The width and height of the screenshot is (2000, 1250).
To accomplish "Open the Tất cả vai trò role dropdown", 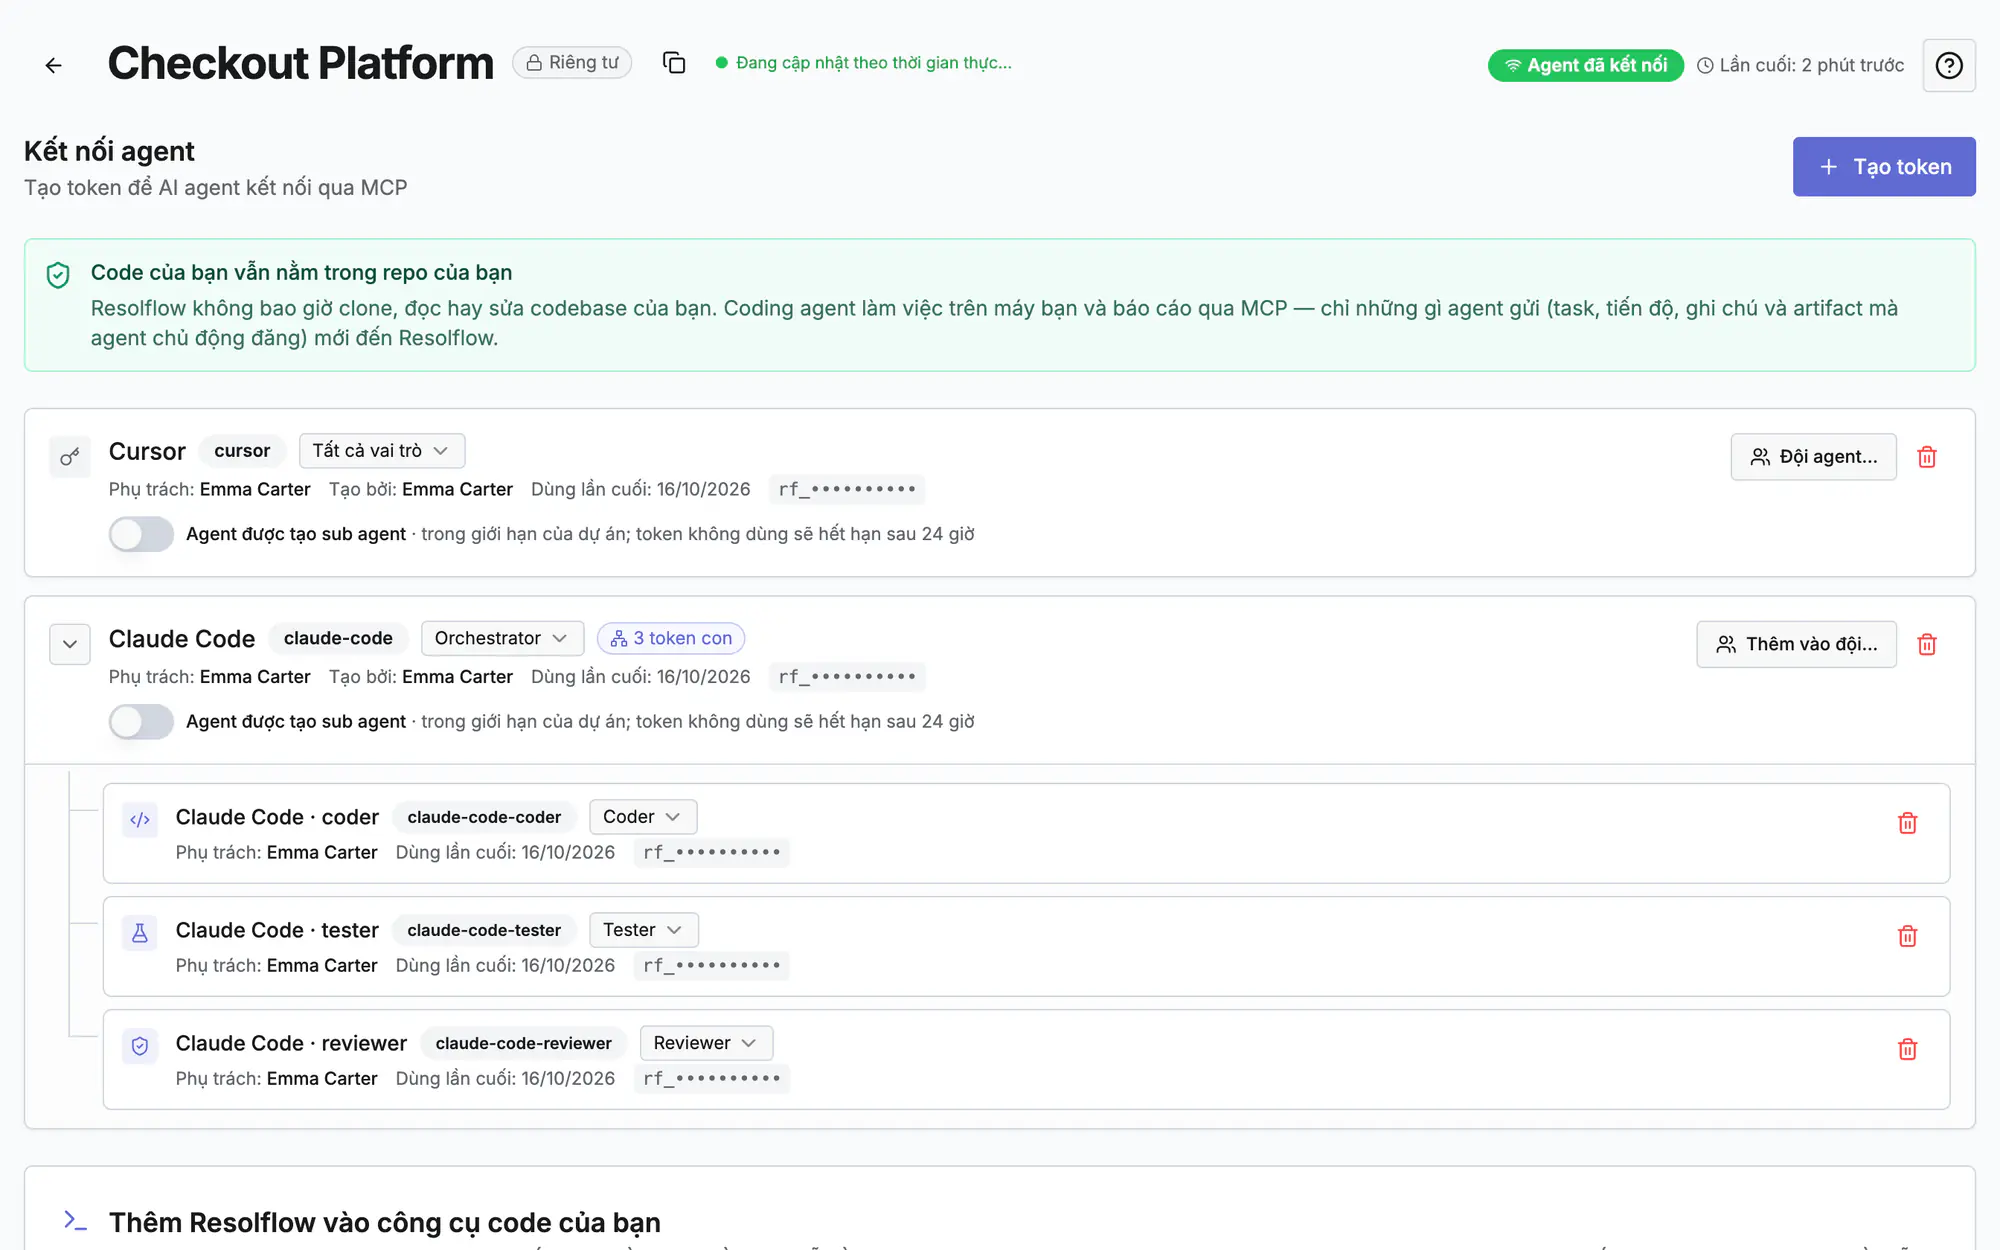I will point(381,451).
